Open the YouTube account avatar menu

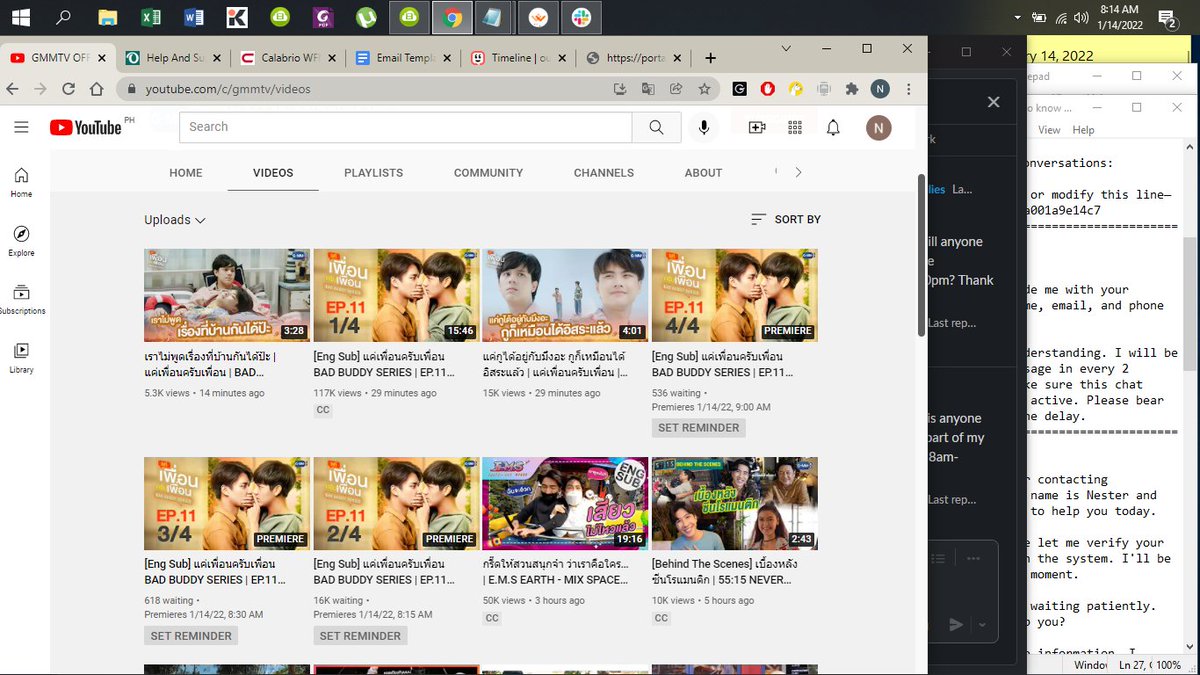[878, 127]
